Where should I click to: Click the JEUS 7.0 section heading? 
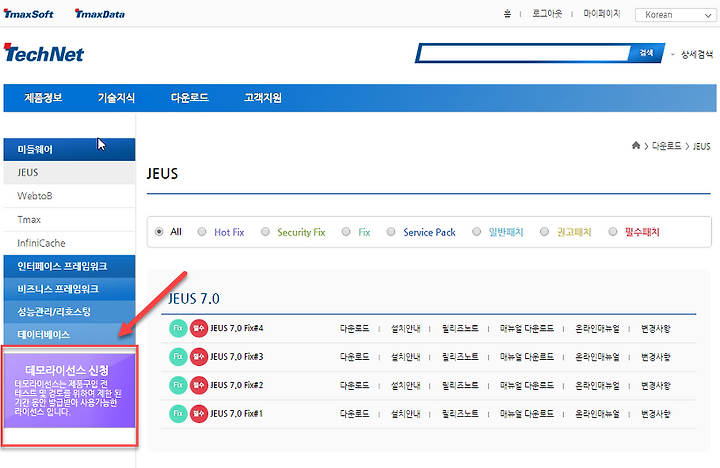[194, 299]
